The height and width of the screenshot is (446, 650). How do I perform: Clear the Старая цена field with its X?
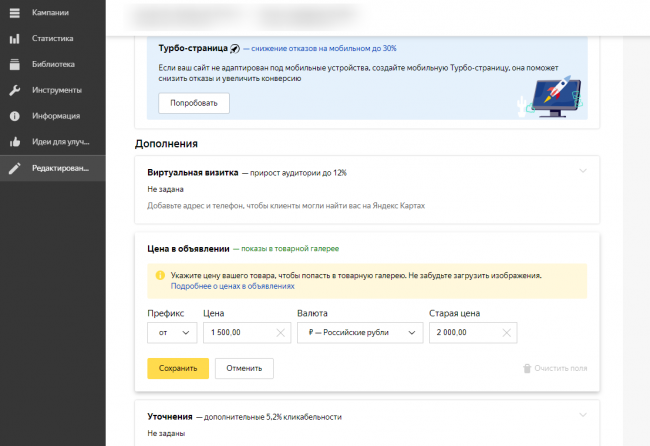pos(506,333)
